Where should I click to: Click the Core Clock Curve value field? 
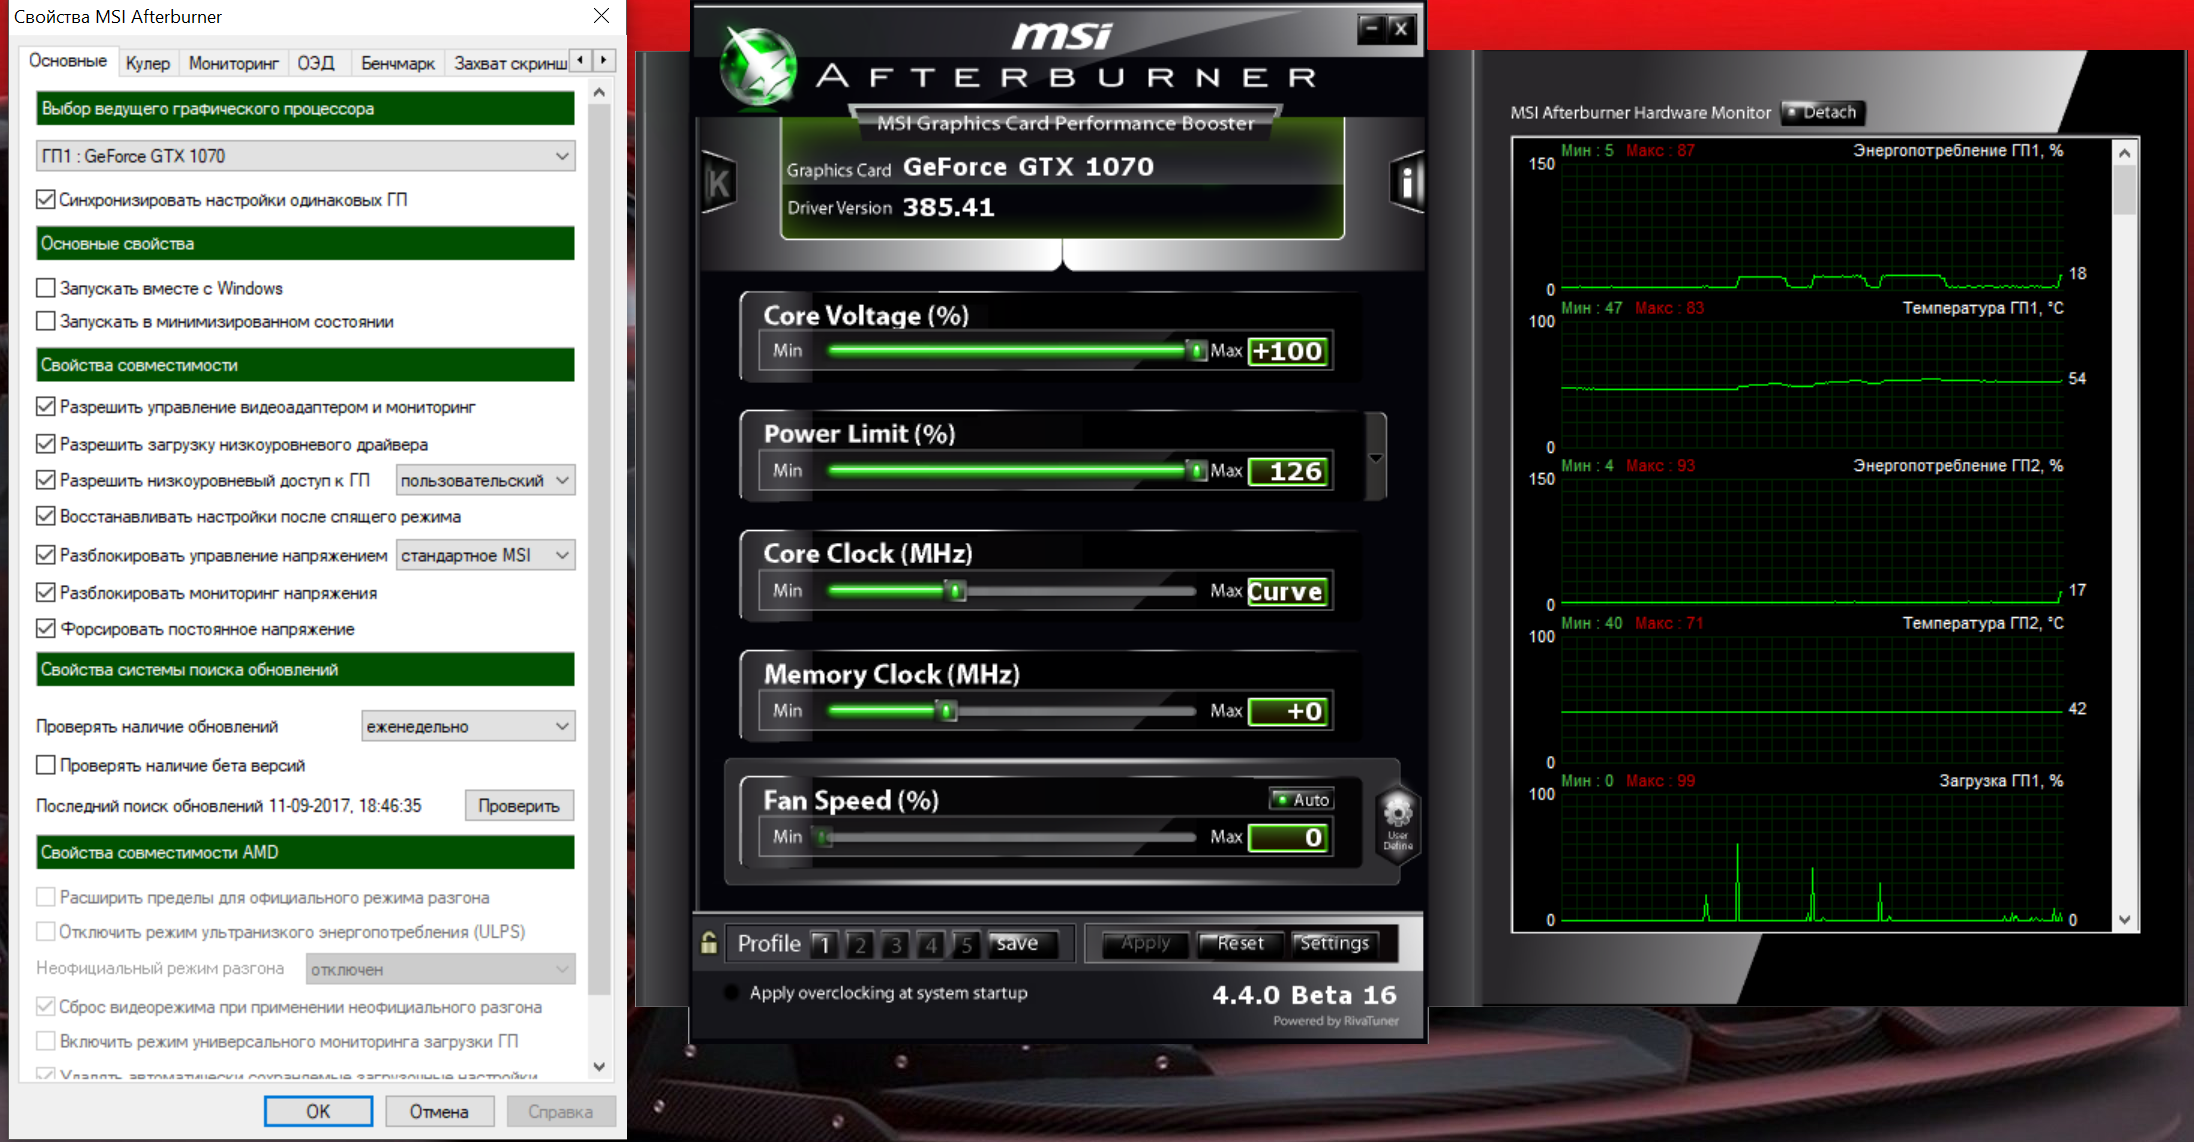[x=1288, y=591]
